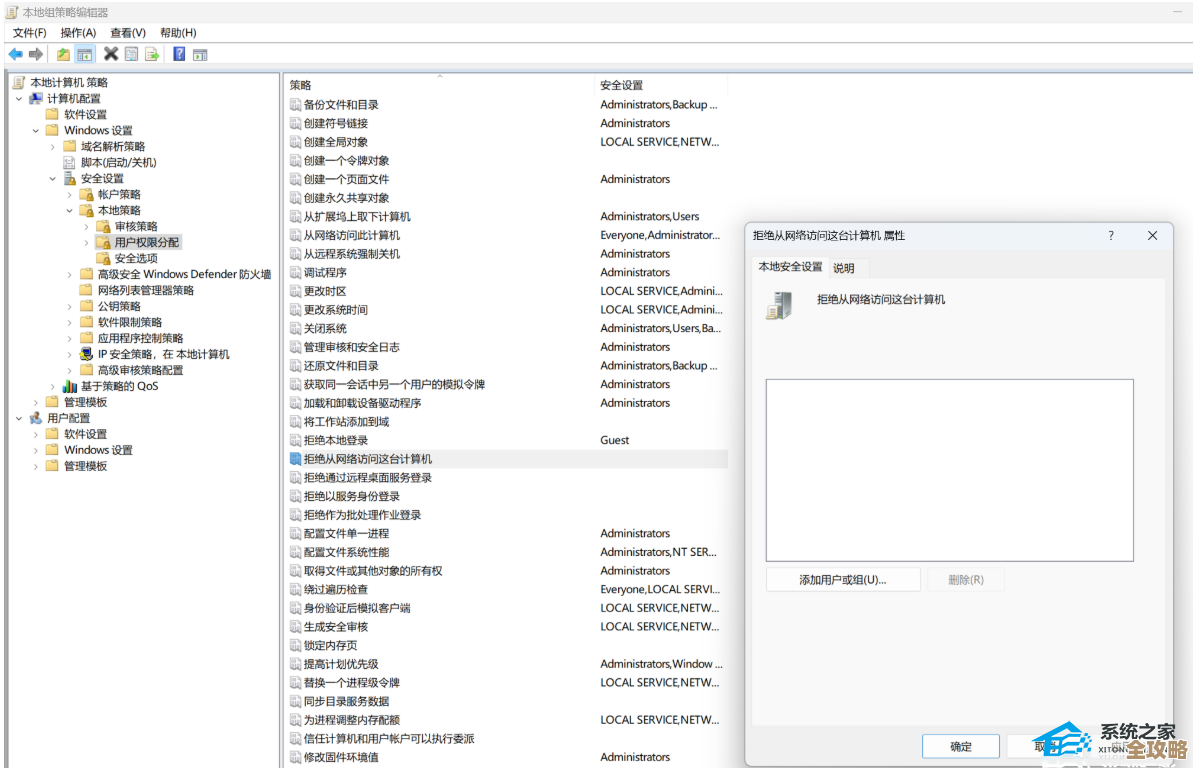
Task: Click the Delete (X) toolbar icon
Action: [110, 54]
